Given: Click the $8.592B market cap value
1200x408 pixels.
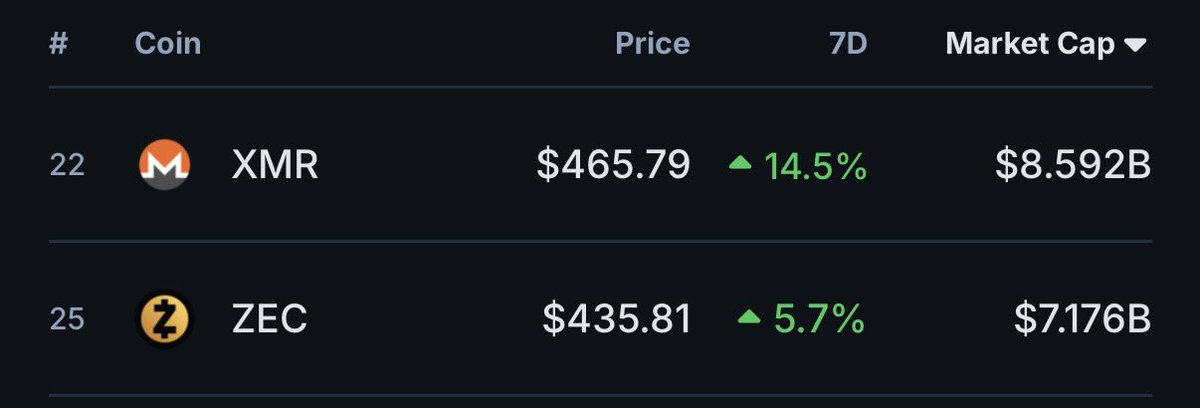Looking at the screenshot, I should pyautogui.click(x=1073, y=165).
